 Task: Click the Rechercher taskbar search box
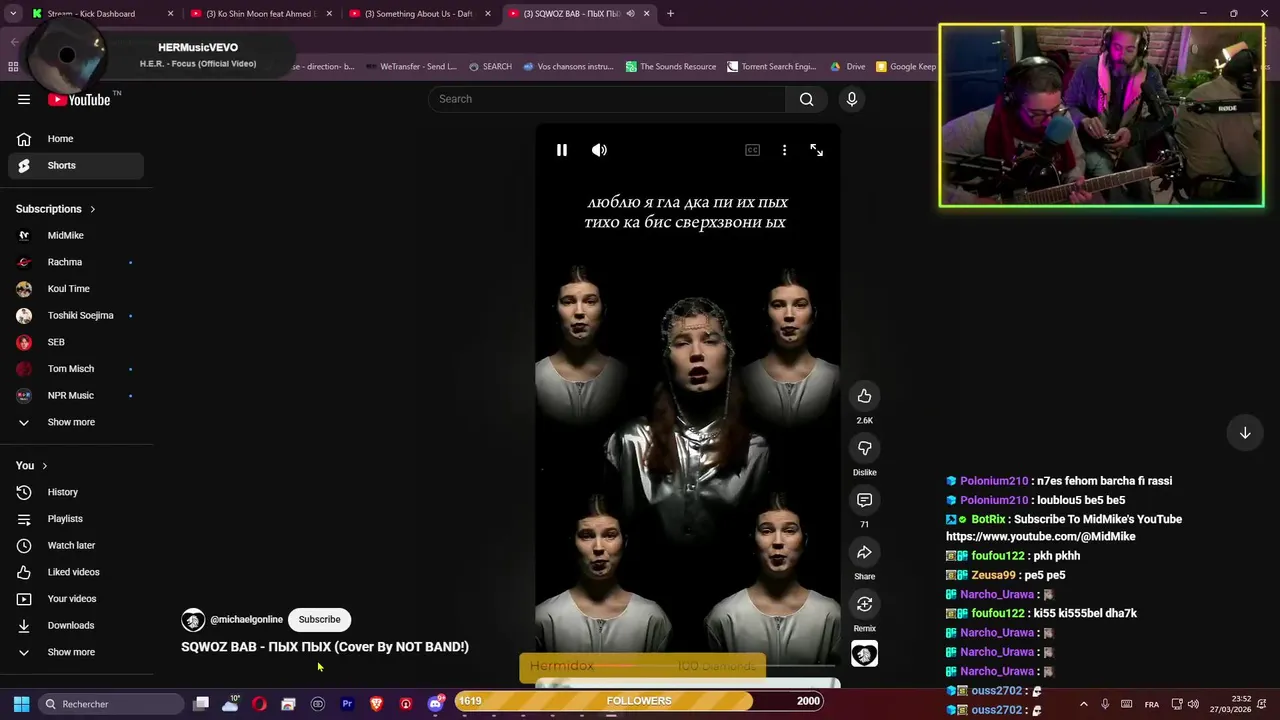111,704
